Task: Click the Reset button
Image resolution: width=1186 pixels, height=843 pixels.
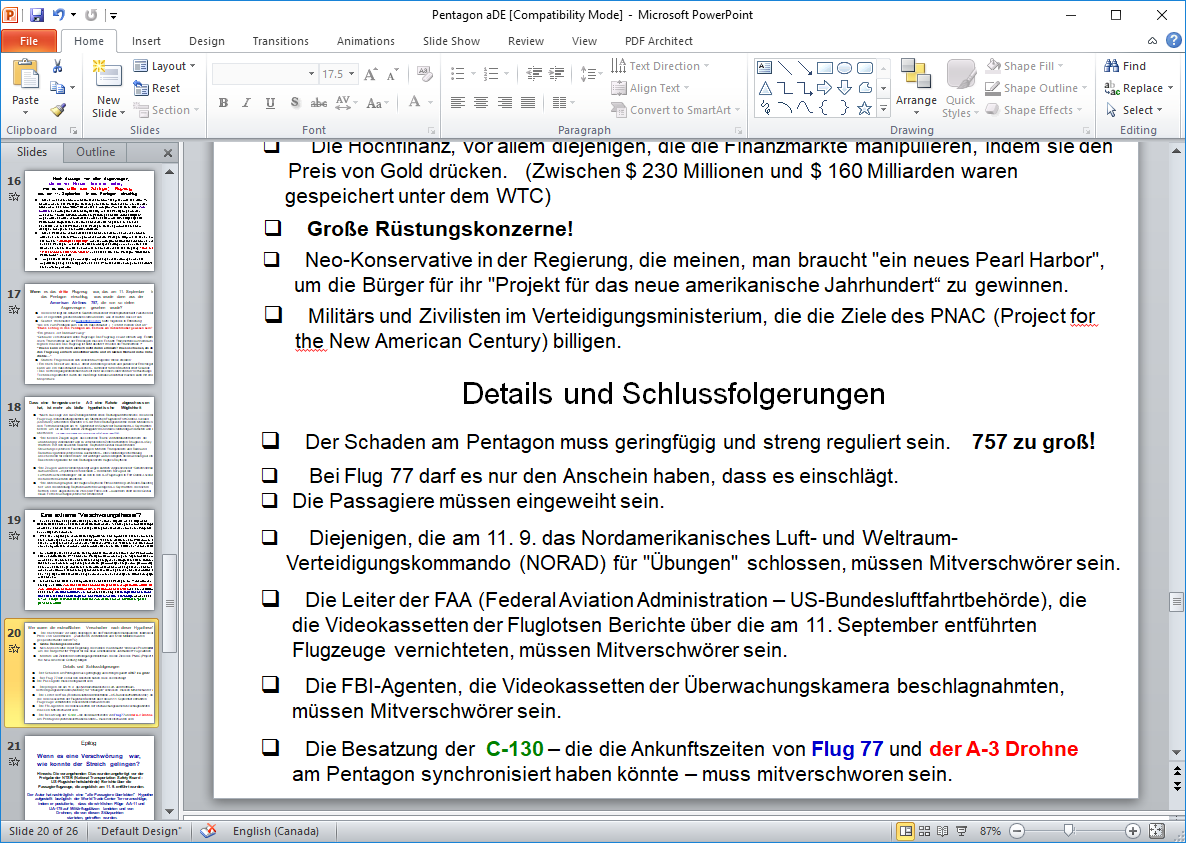Action: point(157,88)
